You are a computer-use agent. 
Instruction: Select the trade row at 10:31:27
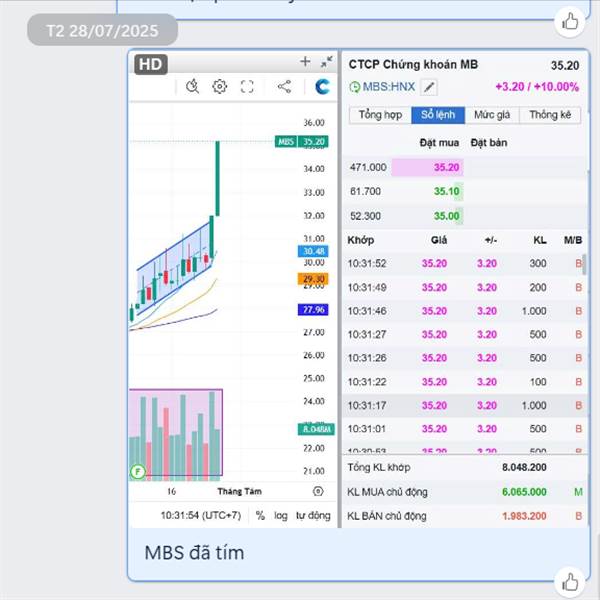point(465,334)
